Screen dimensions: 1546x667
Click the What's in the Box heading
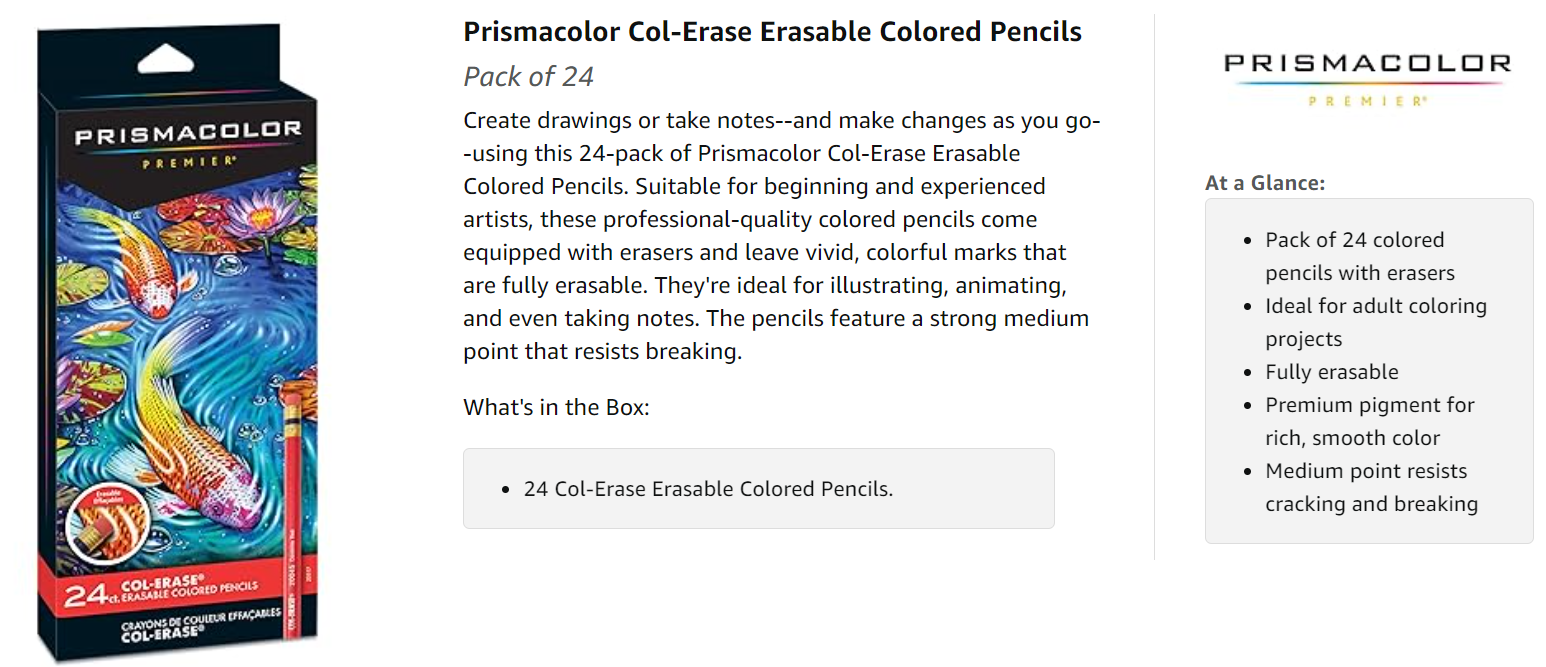point(556,408)
